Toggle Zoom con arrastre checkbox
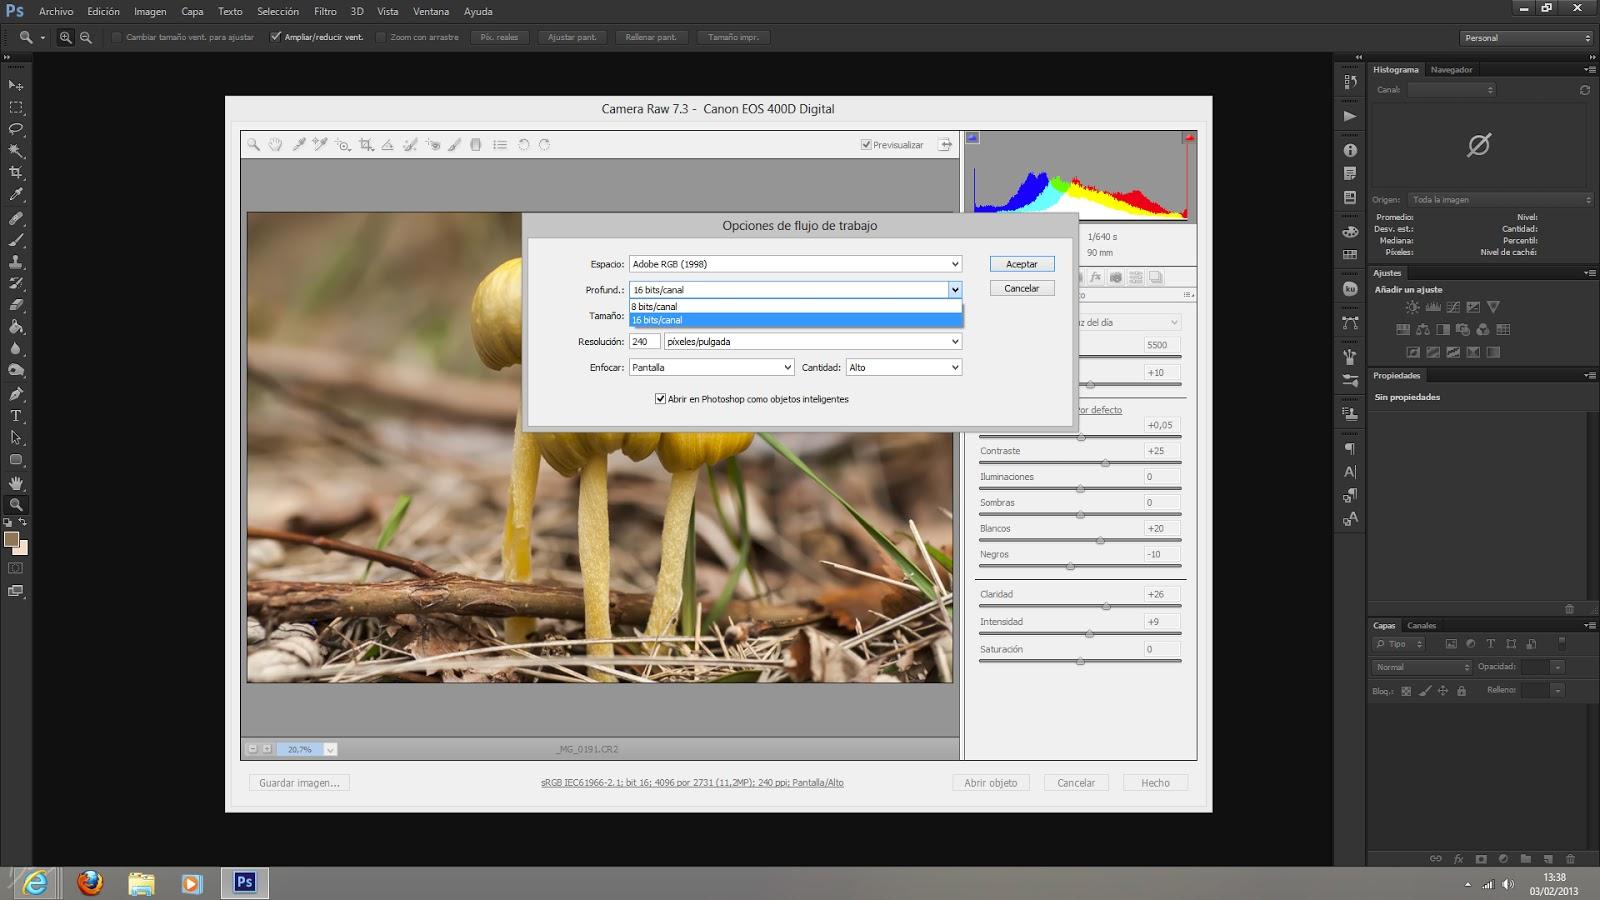This screenshot has height=900, width=1600. click(x=381, y=37)
